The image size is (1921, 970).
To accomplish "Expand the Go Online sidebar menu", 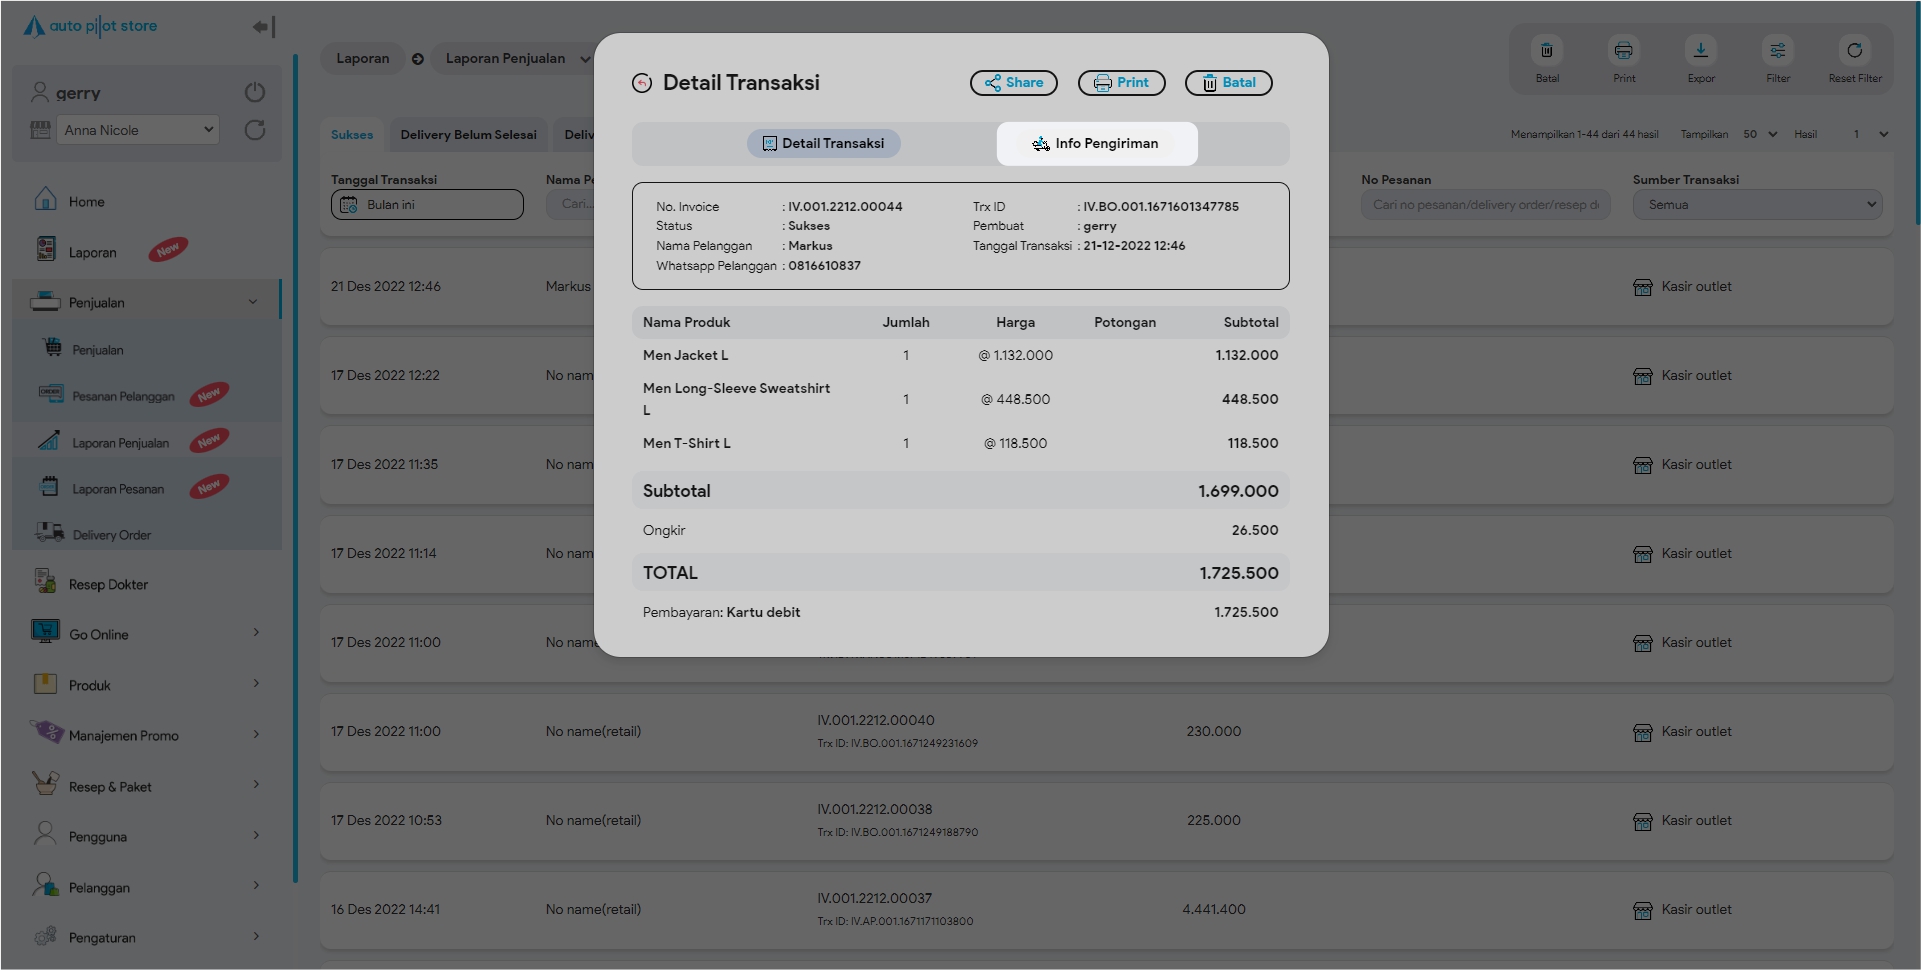I will 147,634.
